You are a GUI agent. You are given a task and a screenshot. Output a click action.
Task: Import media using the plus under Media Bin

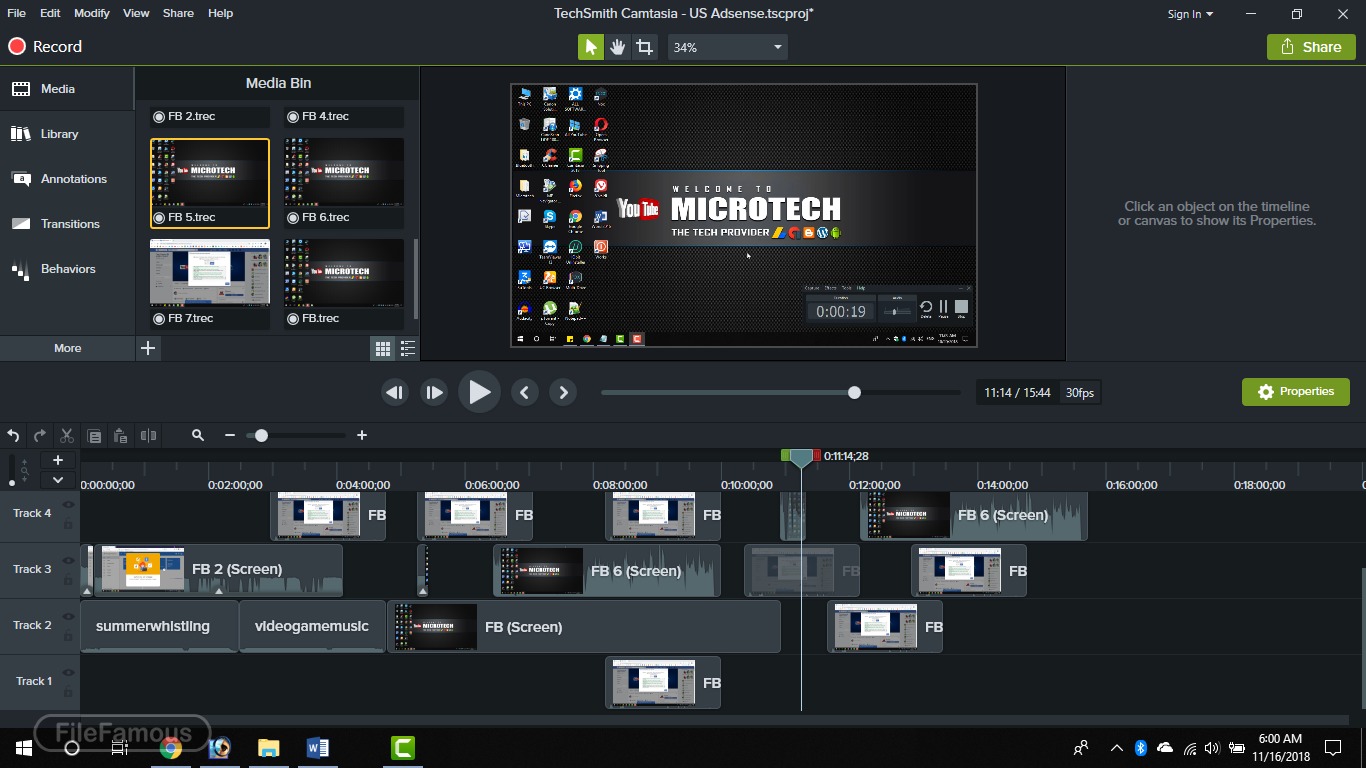[x=148, y=348]
